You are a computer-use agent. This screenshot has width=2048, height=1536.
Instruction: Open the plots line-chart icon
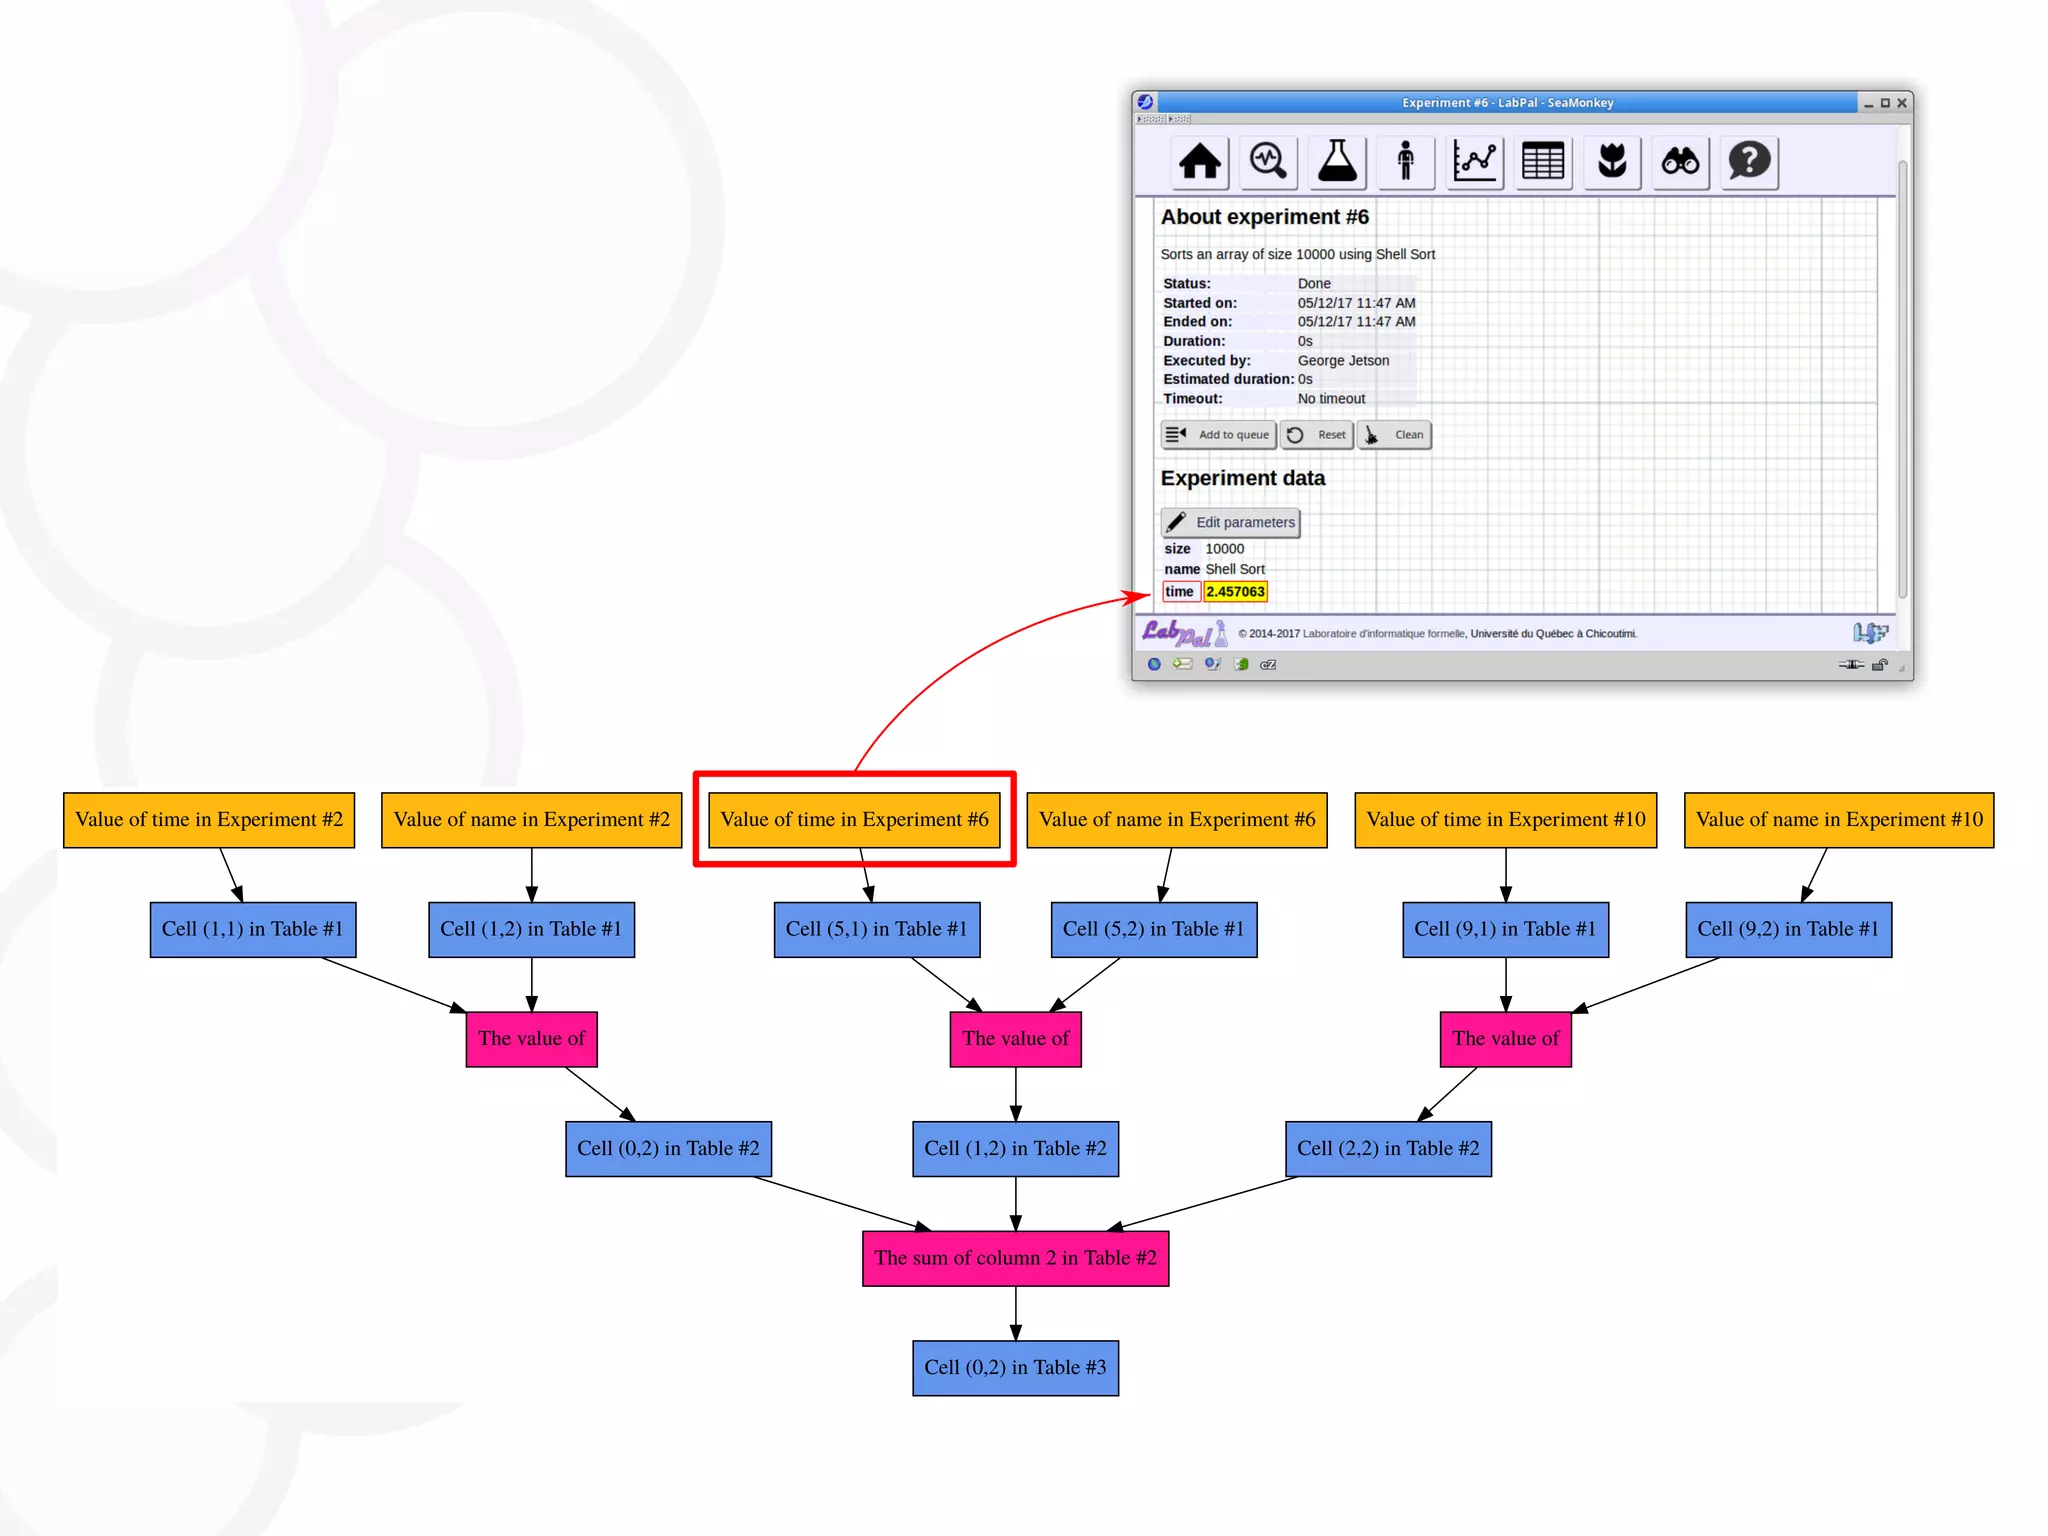tap(1474, 161)
